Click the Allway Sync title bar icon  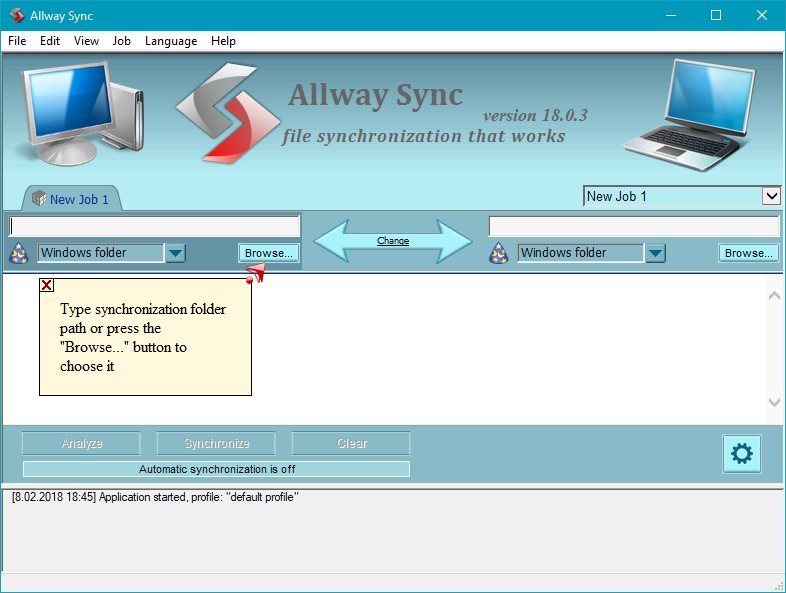[17, 16]
